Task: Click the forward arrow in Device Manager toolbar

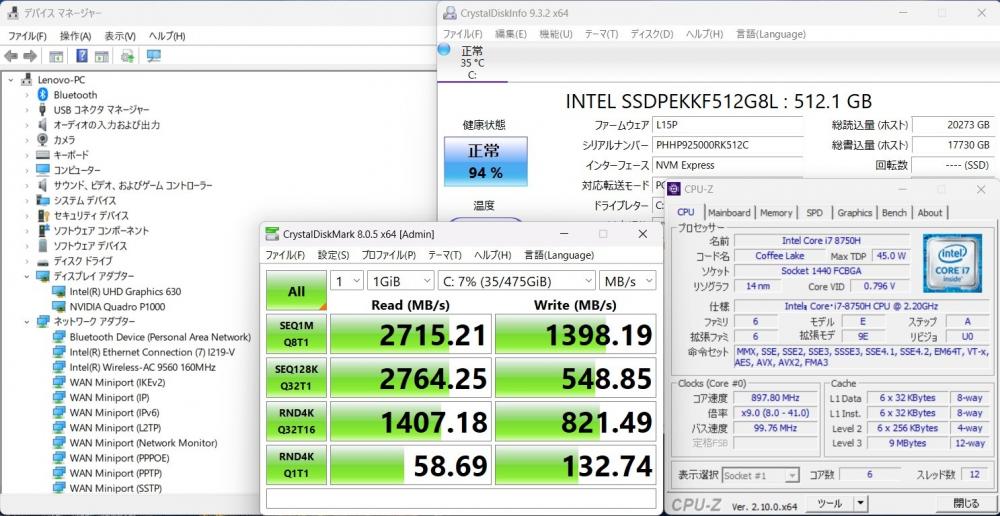Action: pyautogui.click(x=30, y=56)
